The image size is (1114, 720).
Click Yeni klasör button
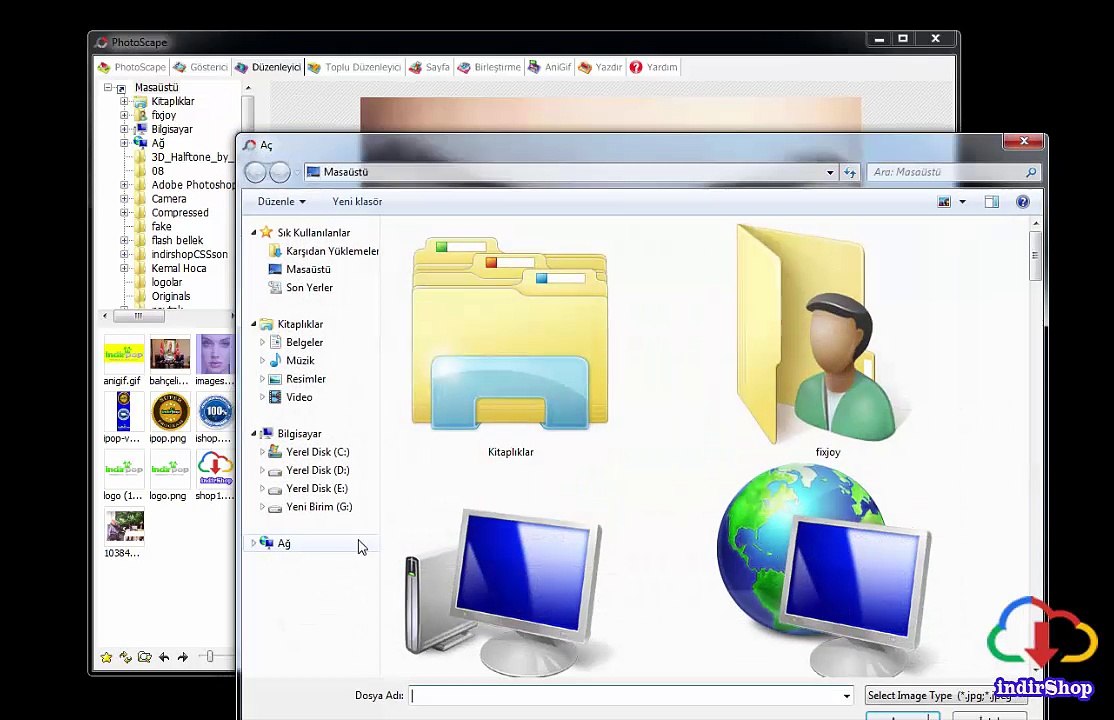pos(357,202)
